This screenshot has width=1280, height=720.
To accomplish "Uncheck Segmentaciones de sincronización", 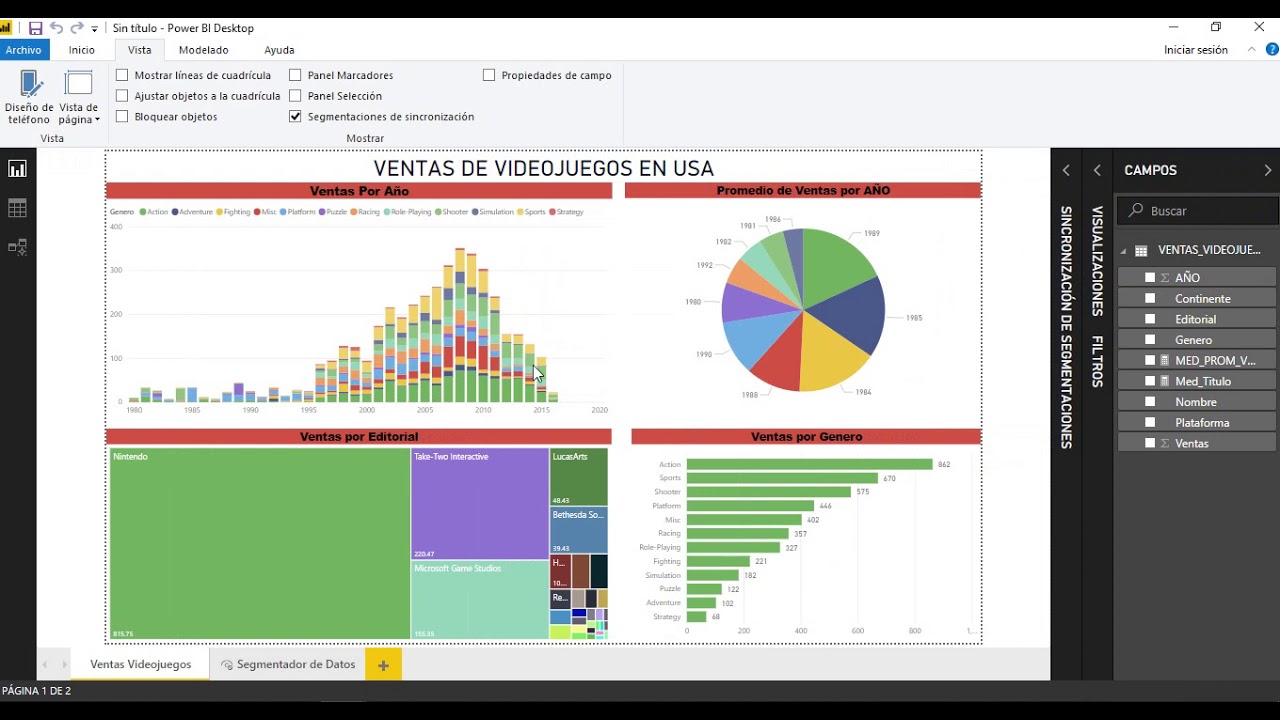I will pos(295,117).
